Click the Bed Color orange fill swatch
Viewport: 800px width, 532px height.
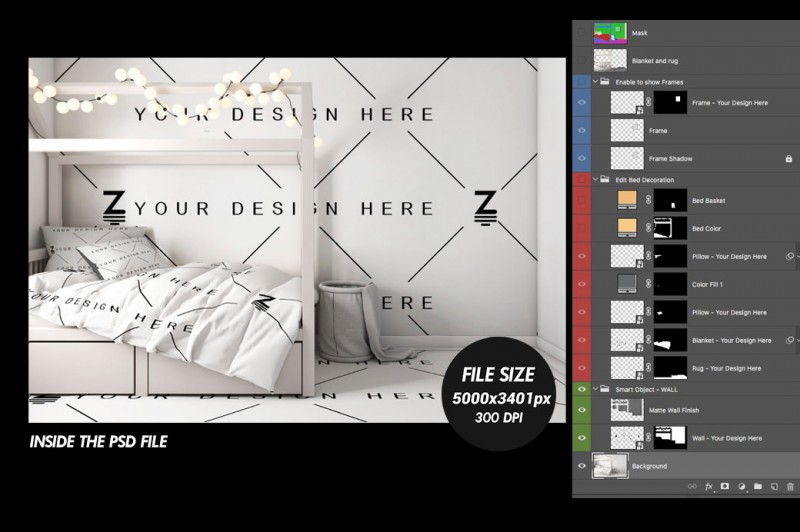[627, 229]
